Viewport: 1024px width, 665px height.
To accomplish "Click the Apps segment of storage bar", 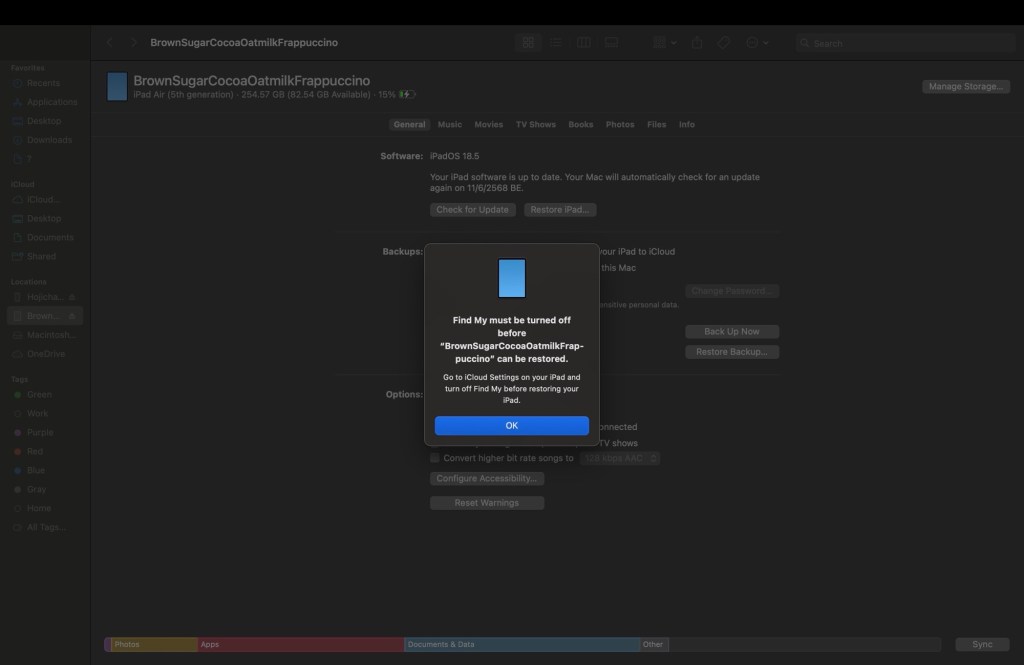I will coord(300,645).
